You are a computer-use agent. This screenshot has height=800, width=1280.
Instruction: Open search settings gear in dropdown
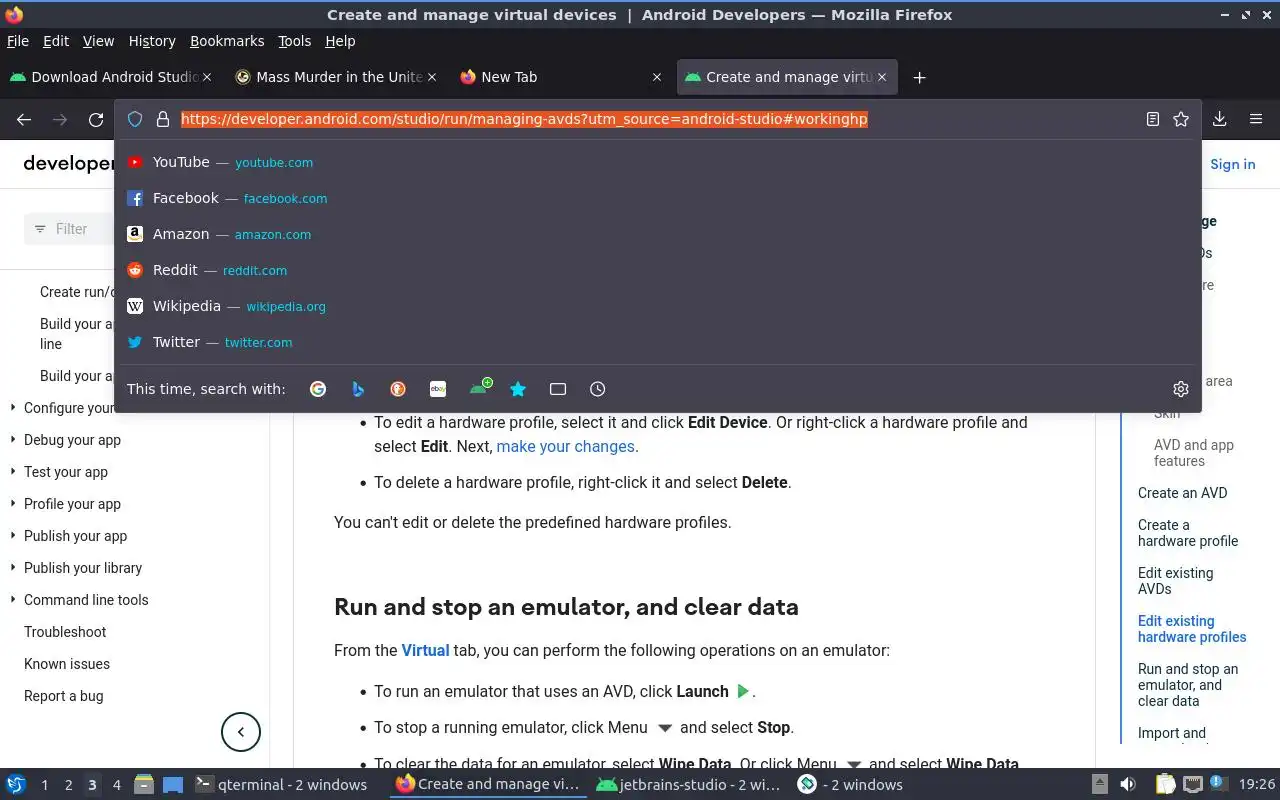pos(1181,389)
